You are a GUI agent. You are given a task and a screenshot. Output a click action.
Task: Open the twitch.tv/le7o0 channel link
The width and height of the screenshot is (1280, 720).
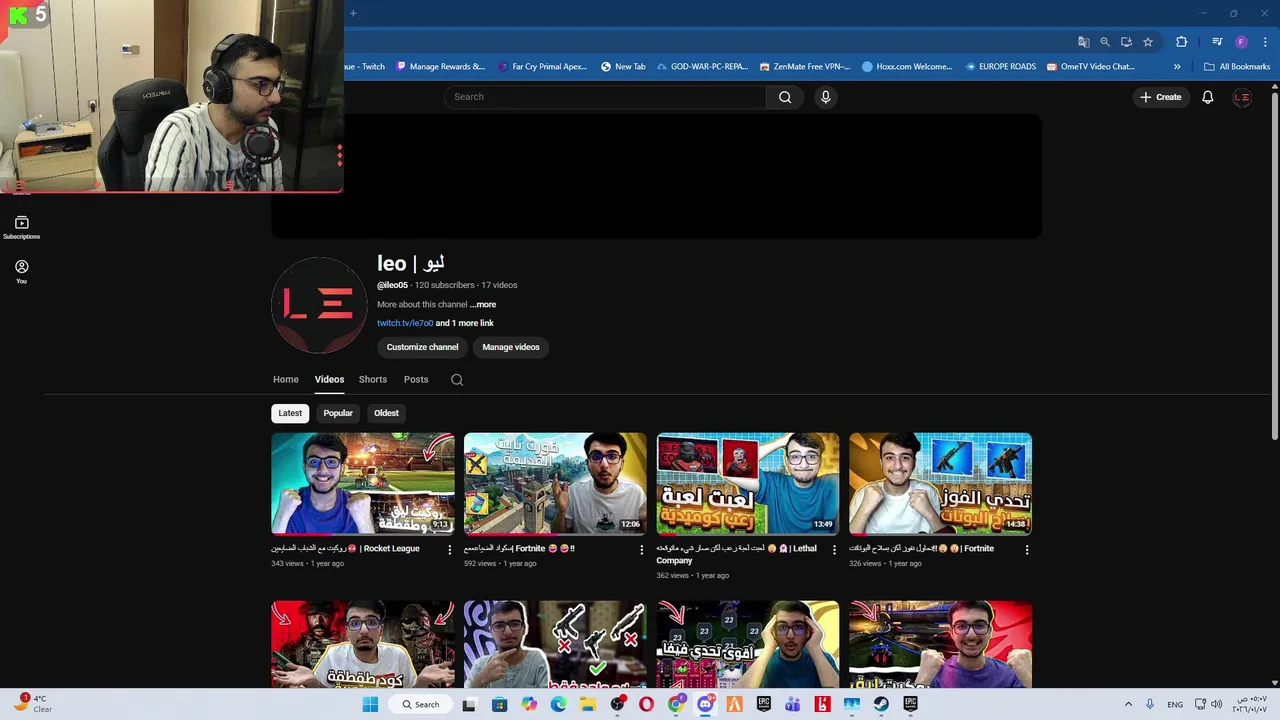pyautogui.click(x=405, y=323)
